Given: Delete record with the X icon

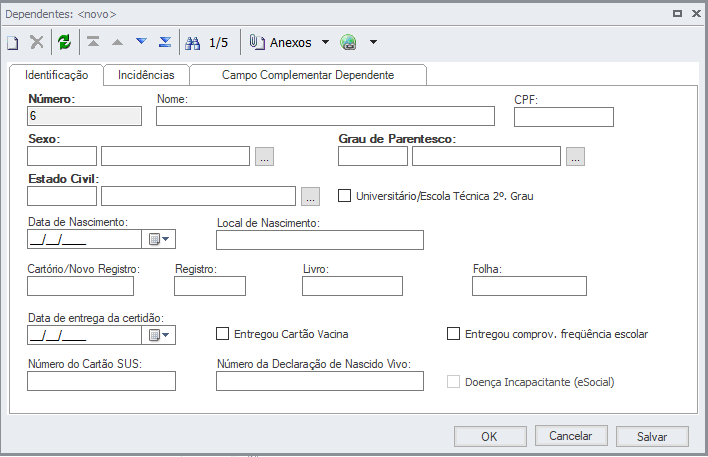Looking at the screenshot, I should [37, 42].
